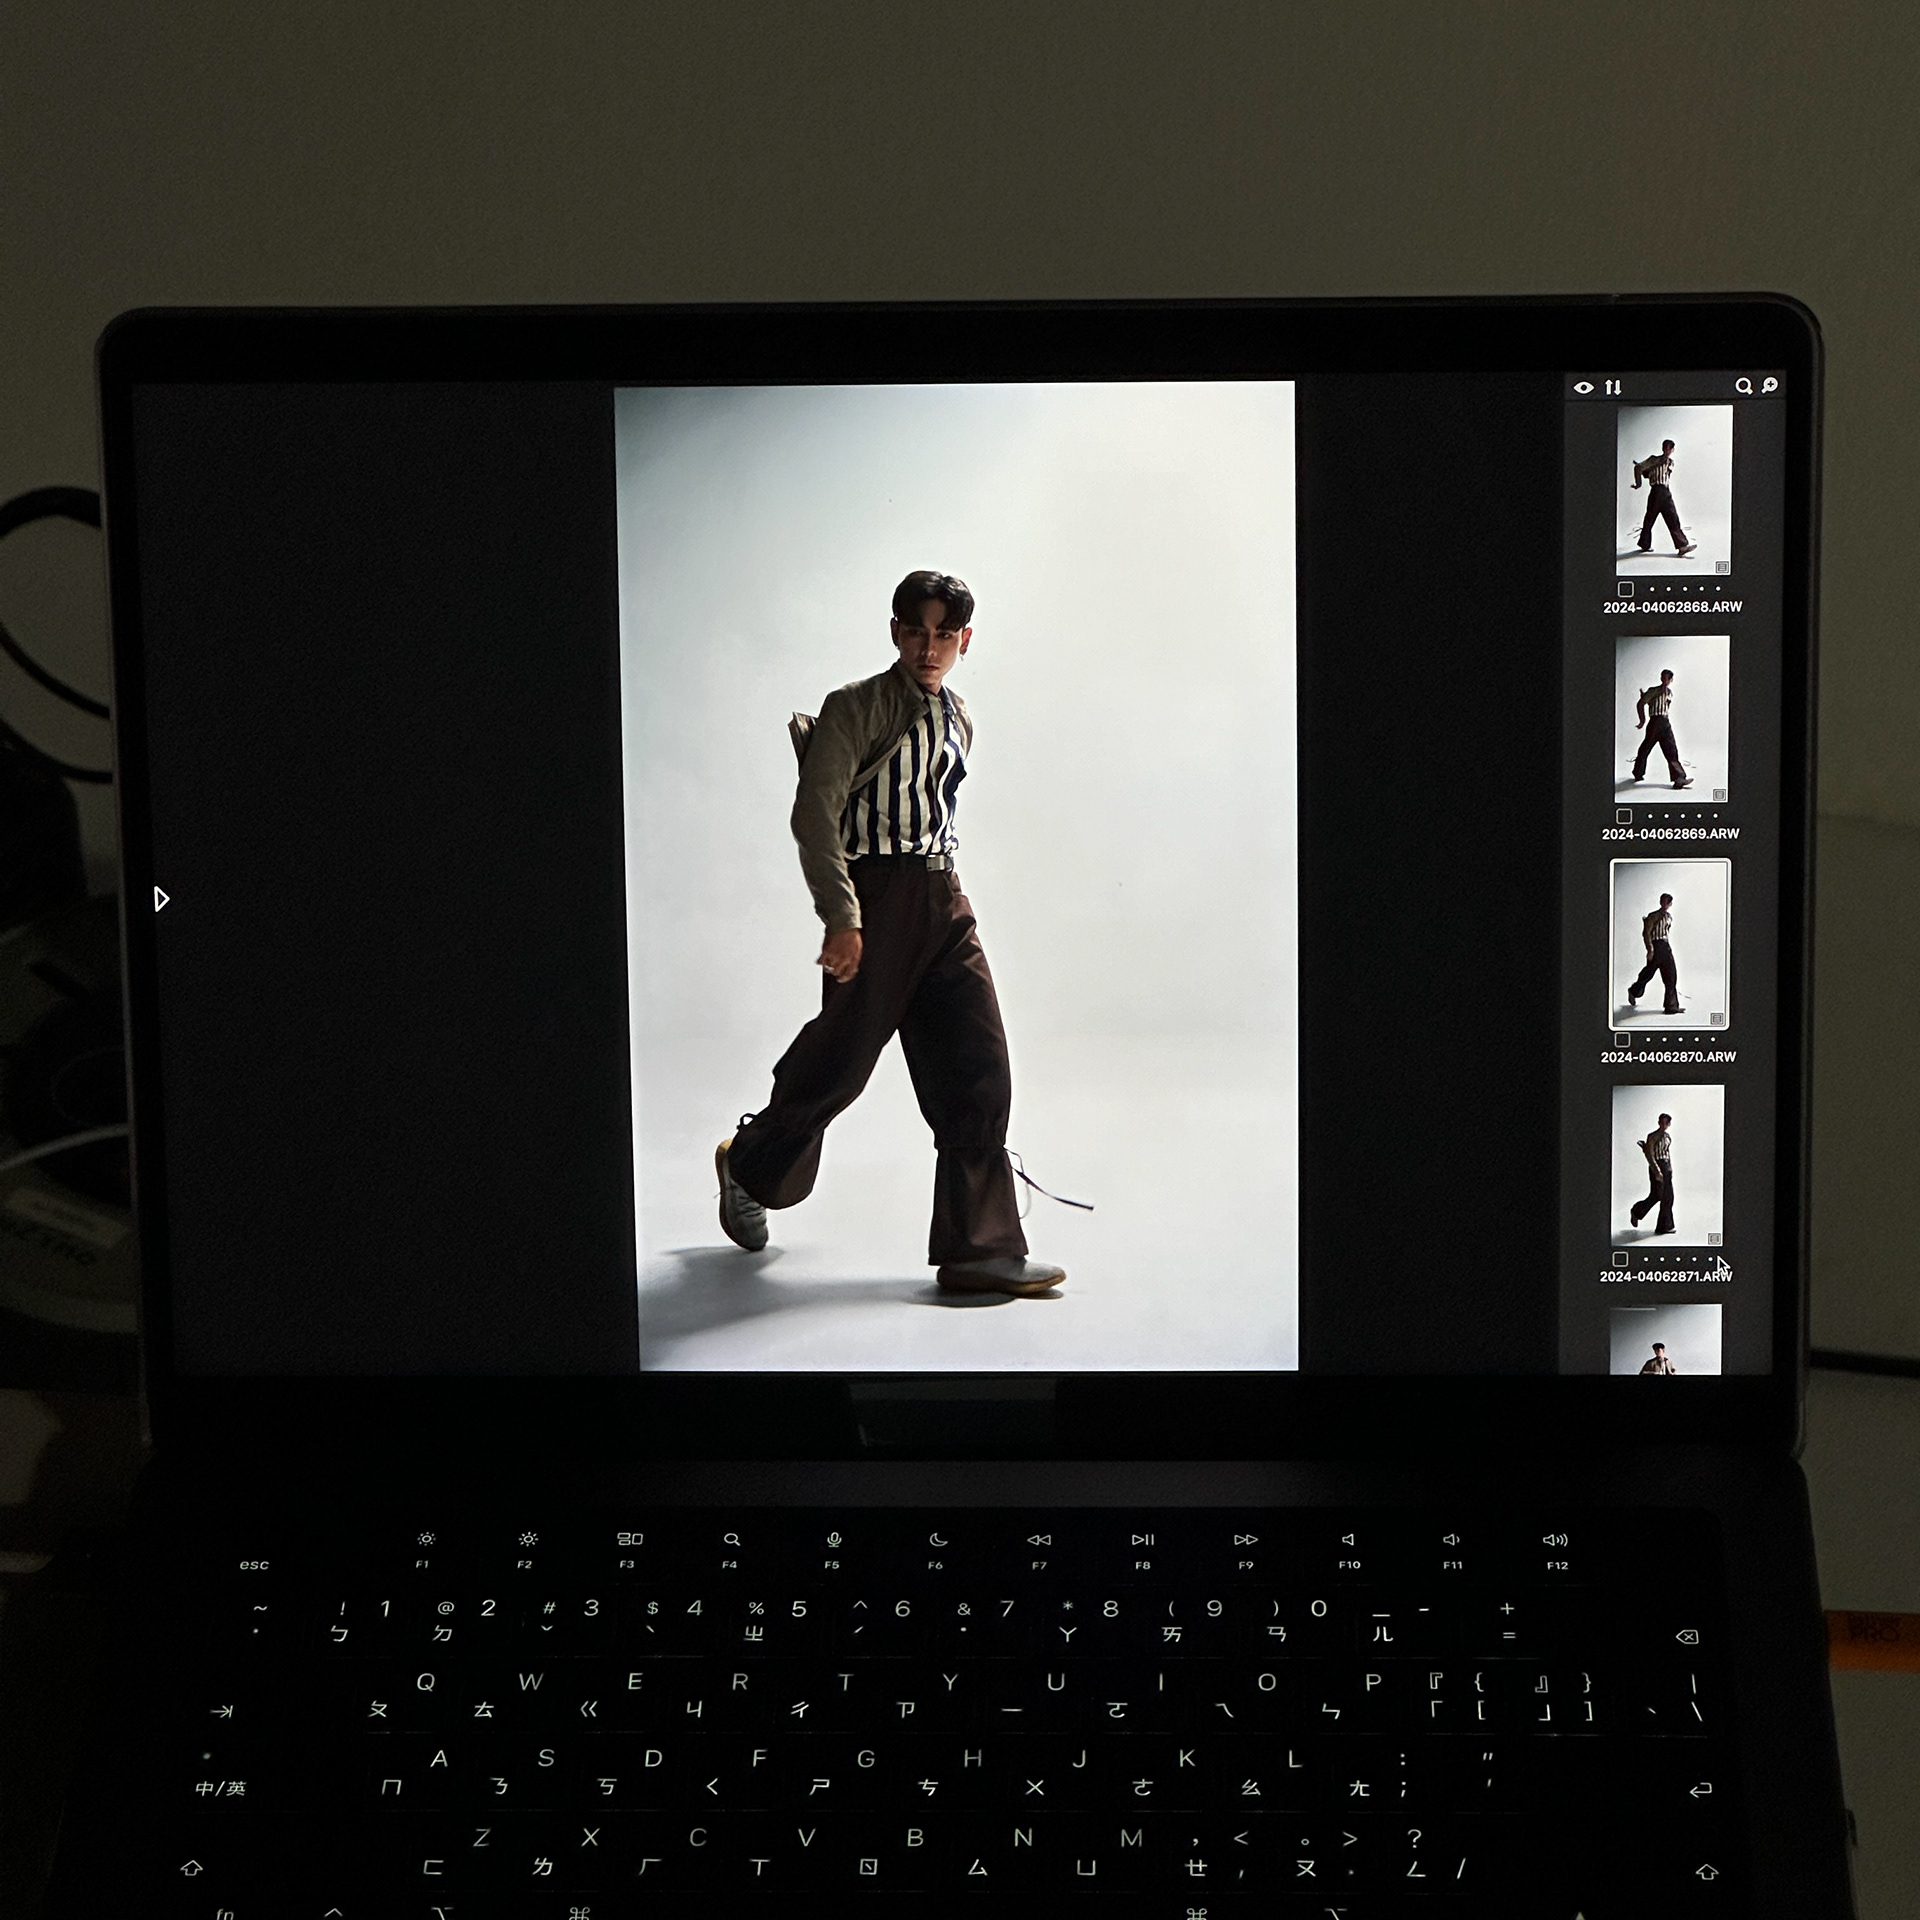Rate 2024-04062870.ARW five stars via last dot
1920x1920 pixels.
coord(1712,1039)
